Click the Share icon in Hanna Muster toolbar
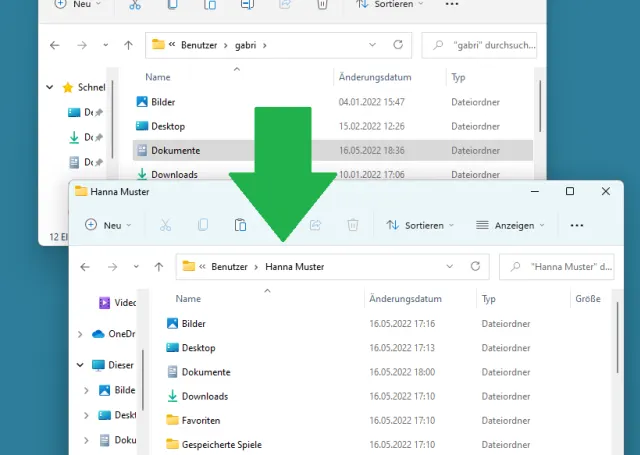The width and height of the screenshot is (640, 455). click(315, 225)
